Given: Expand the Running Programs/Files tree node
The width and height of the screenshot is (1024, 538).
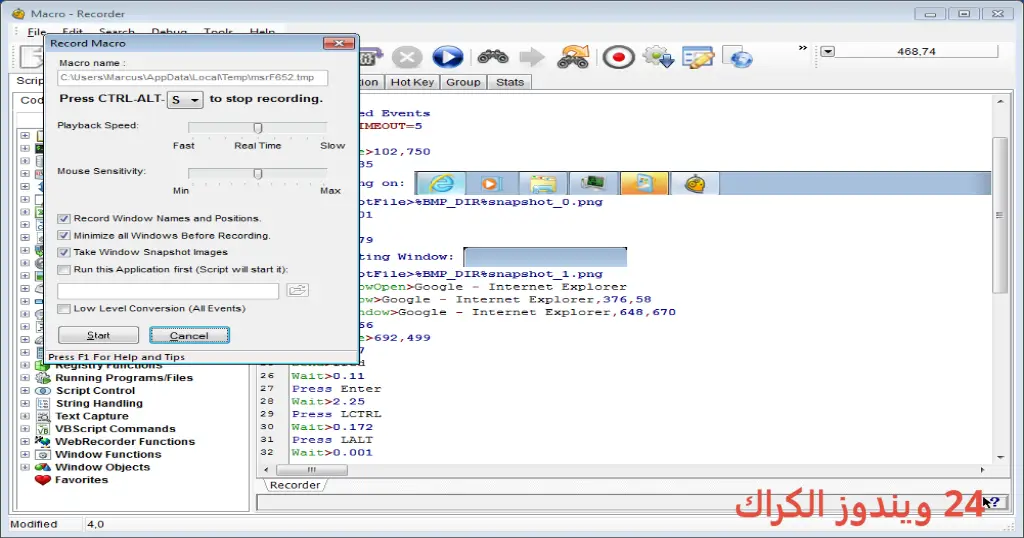Looking at the screenshot, I should (x=25, y=377).
